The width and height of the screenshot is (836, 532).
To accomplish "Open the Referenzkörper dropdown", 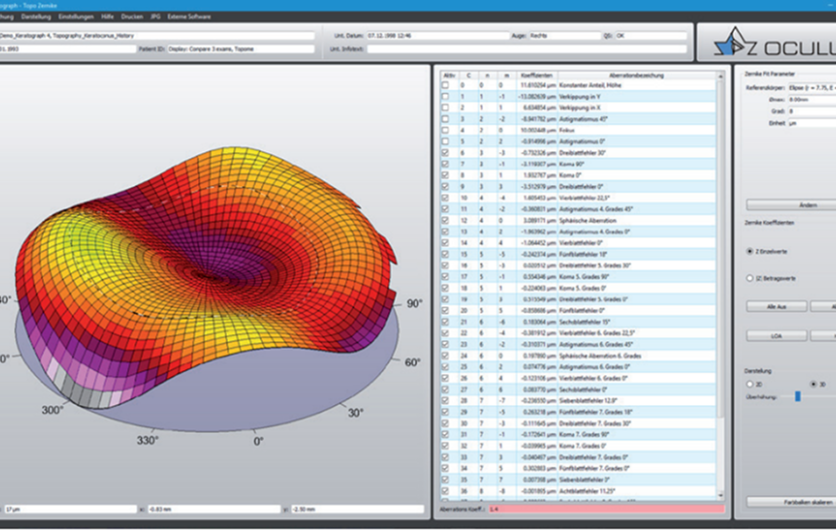I will coord(812,87).
